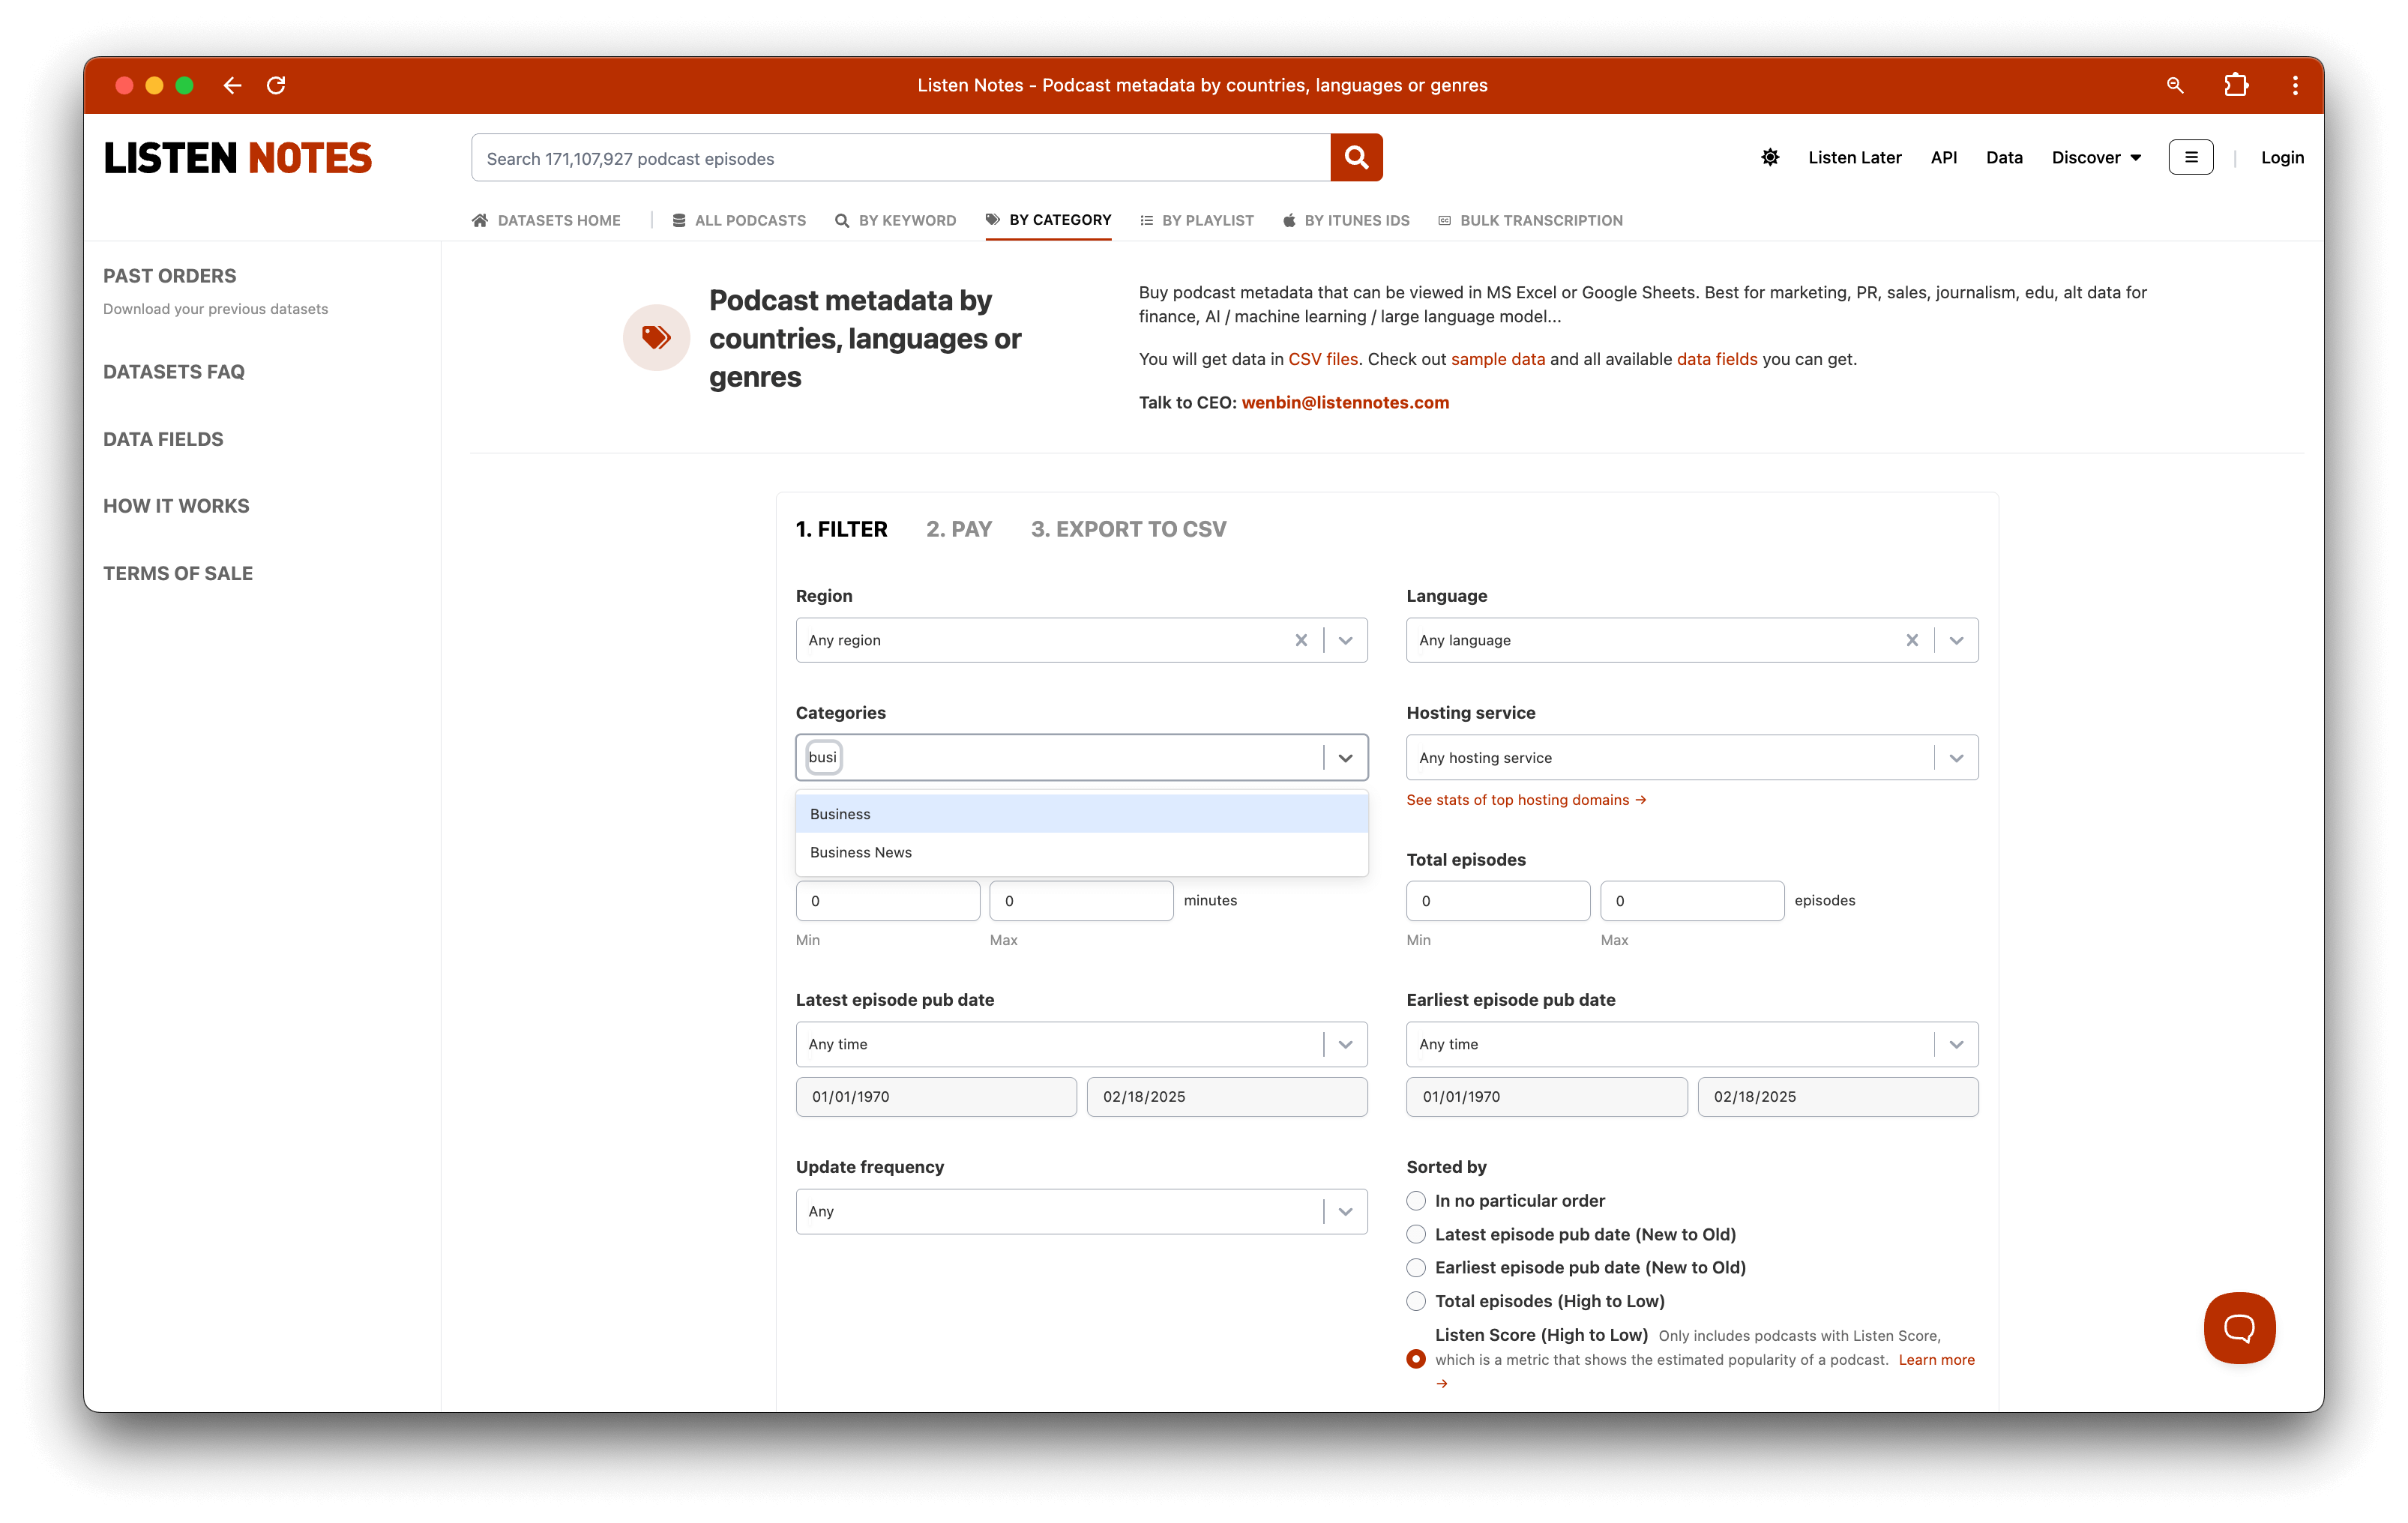Click the red search magnifier button
2408x1523 pixels.
1356,157
